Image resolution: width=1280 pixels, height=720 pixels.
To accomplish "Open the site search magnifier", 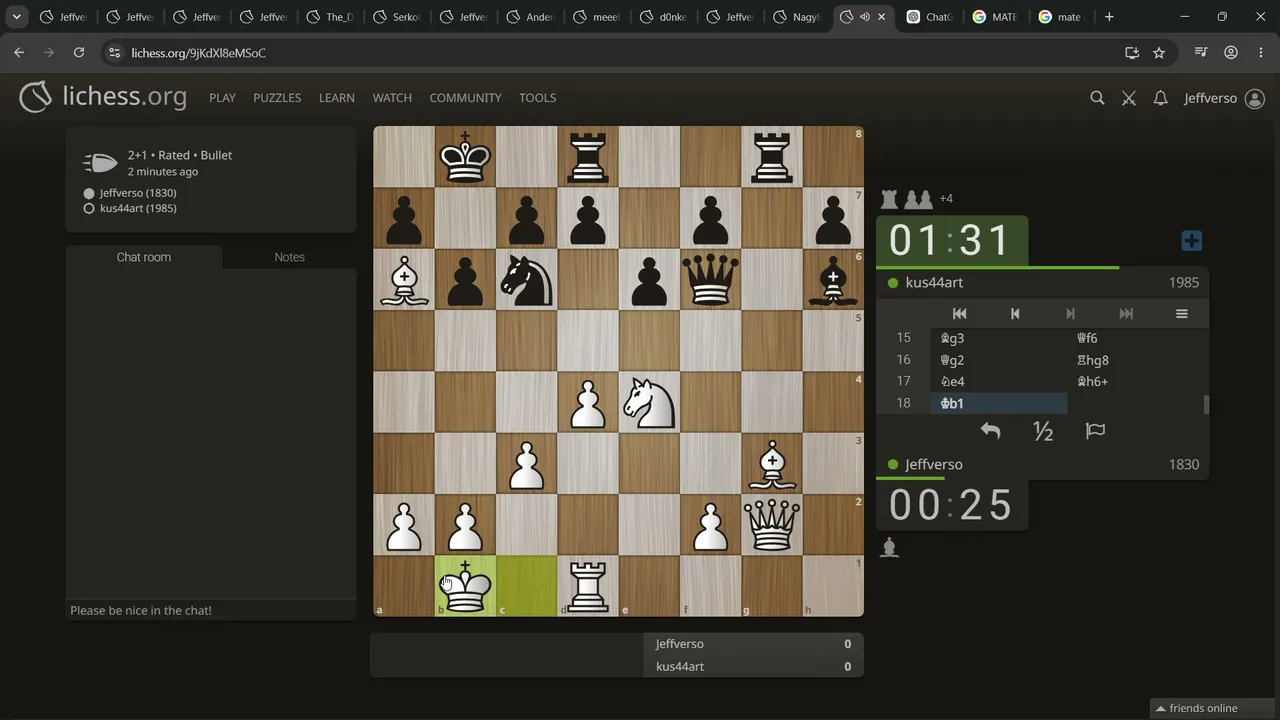I will pos(1097,98).
